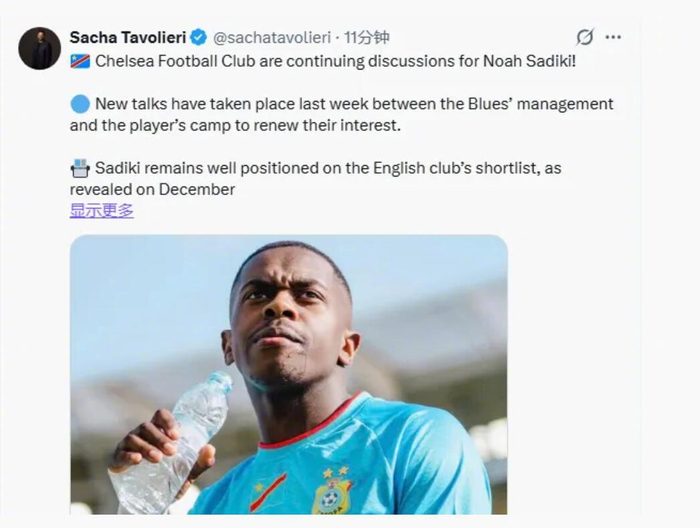
Task: Click the Sacha Tavolieri display name
Action: coord(127,37)
